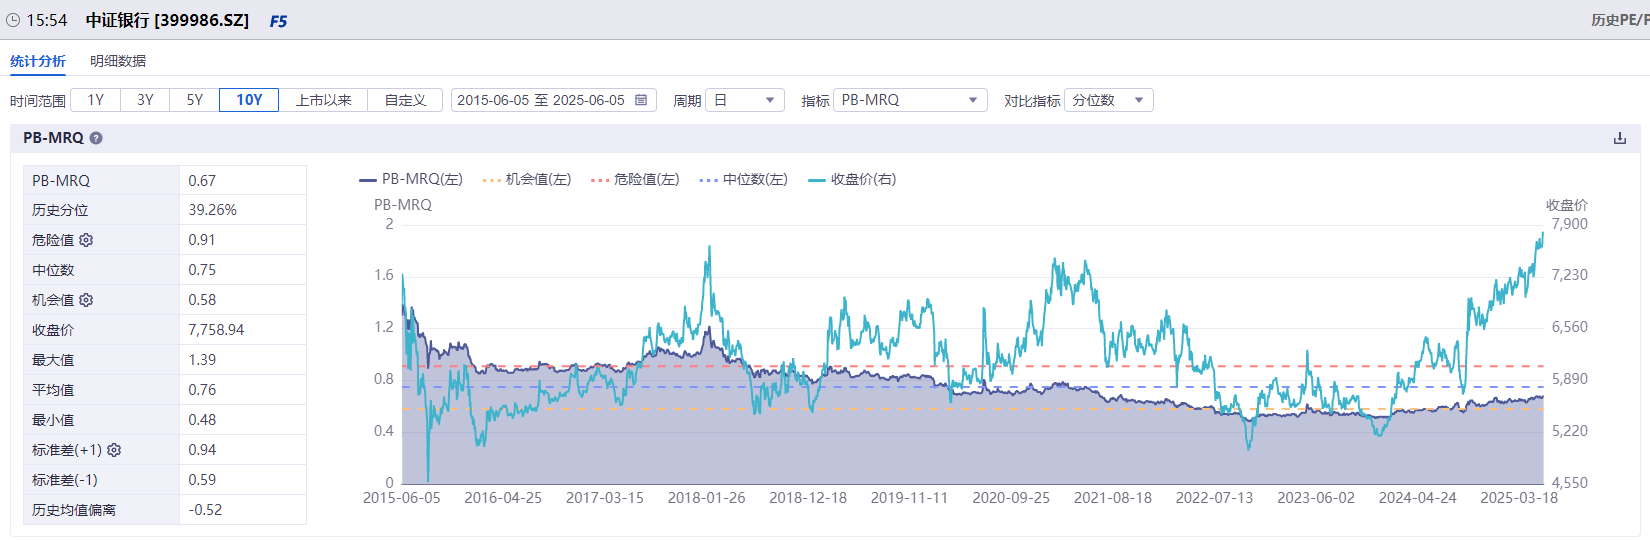Open settings gear for 机会值
Image resolution: width=1650 pixels, height=540 pixels.
86,300
